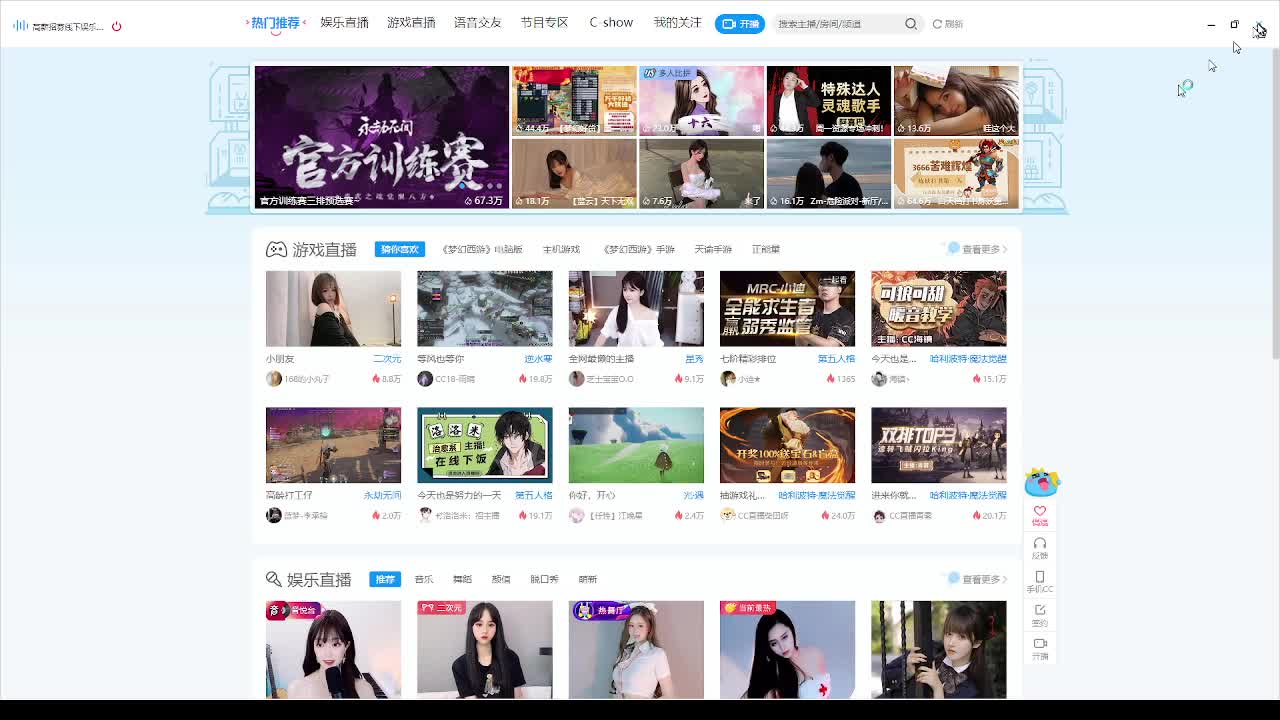This screenshot has height=720, width=1280.
Task: Open the 你好，开心 stream thumbnail
Action: click(636, 445)
